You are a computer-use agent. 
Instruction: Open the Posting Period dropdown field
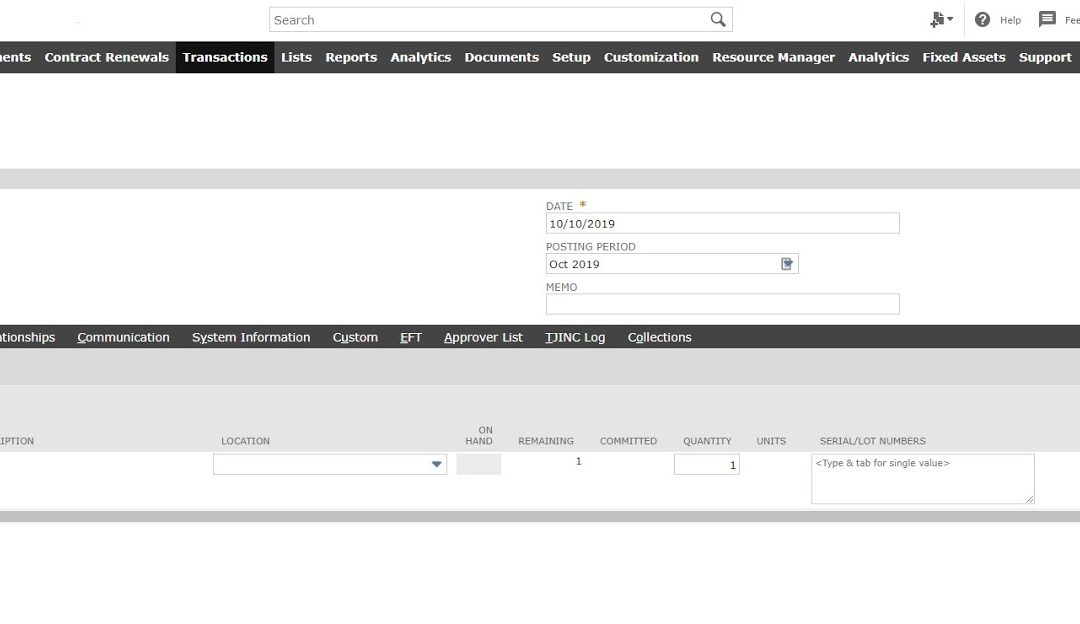pos(672,264)
